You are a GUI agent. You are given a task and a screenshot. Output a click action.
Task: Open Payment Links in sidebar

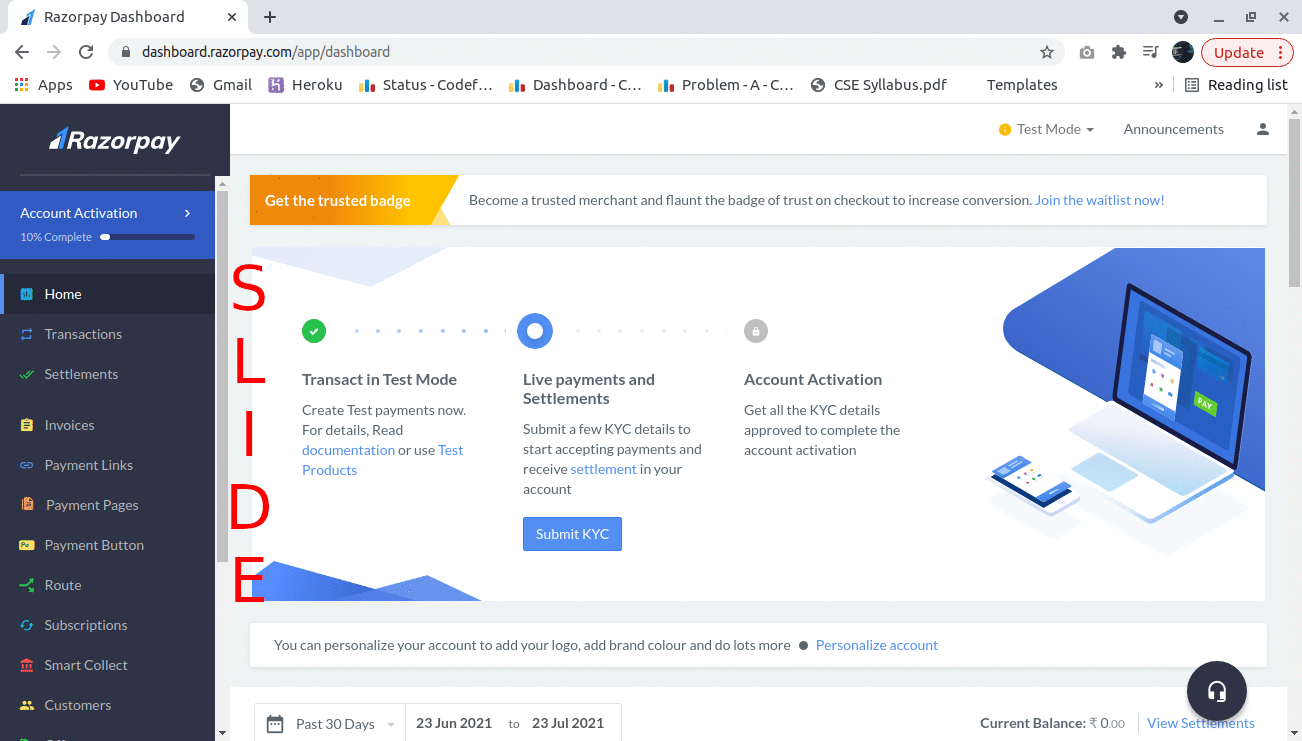pos(108,465)
